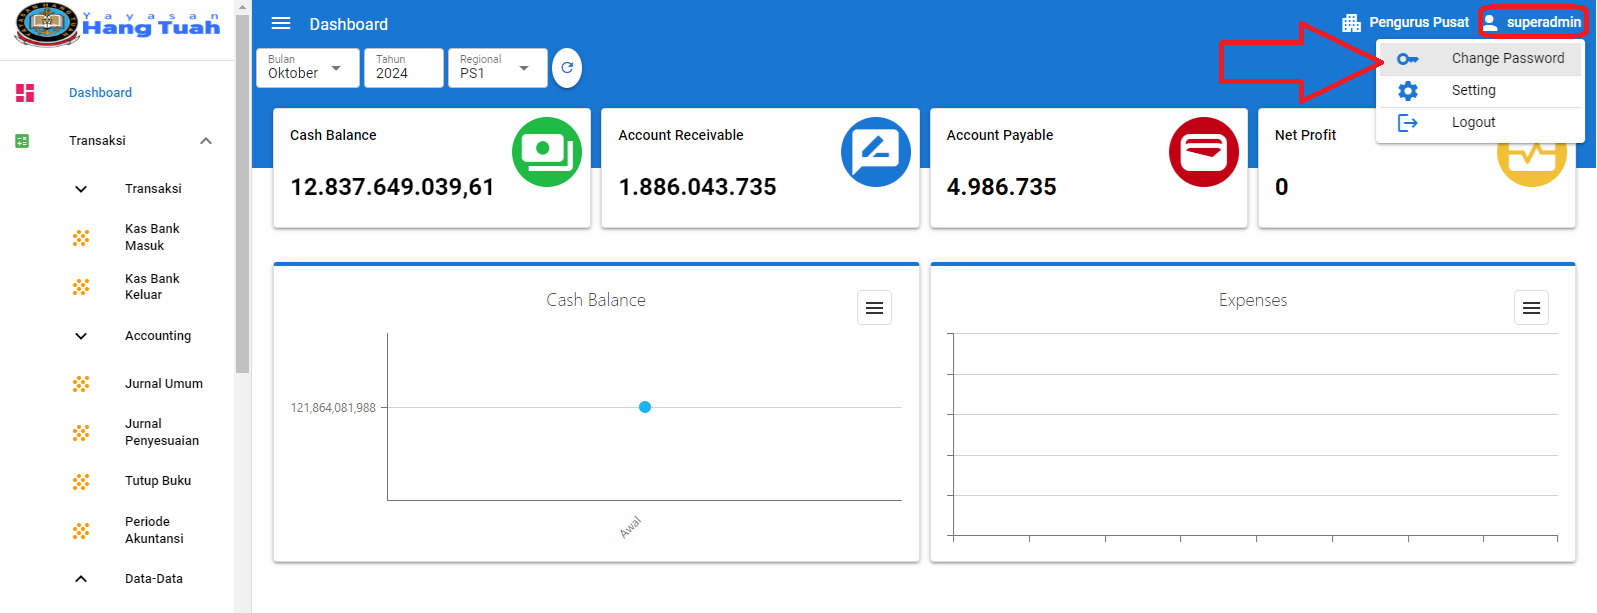1597x613 pixels.
Task: Open the Cash Balance chart menu icon
Action: pyautogui.click(x=874, y=308)
